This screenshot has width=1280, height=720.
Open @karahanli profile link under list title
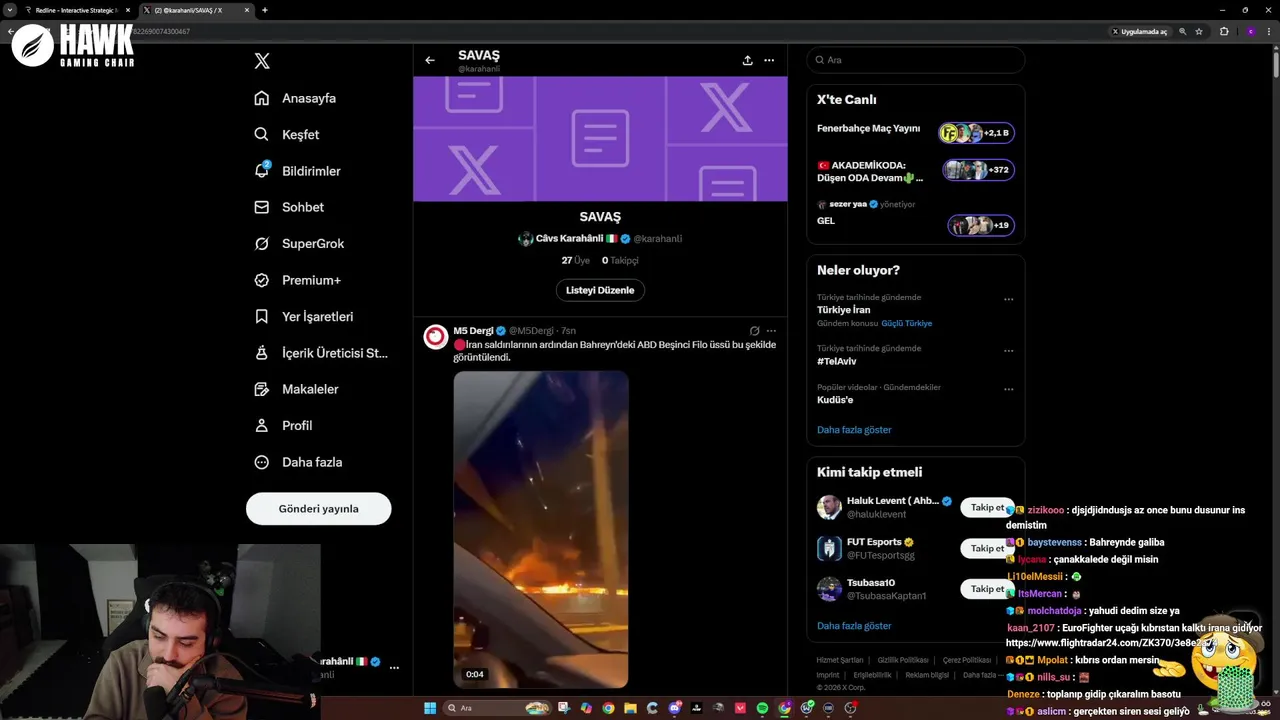(x=657, y=239)
